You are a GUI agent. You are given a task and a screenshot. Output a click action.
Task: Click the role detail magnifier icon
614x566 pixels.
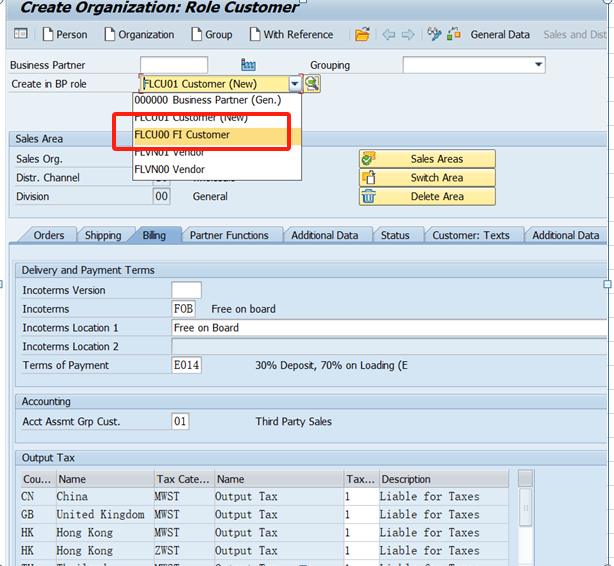(312, 84)
